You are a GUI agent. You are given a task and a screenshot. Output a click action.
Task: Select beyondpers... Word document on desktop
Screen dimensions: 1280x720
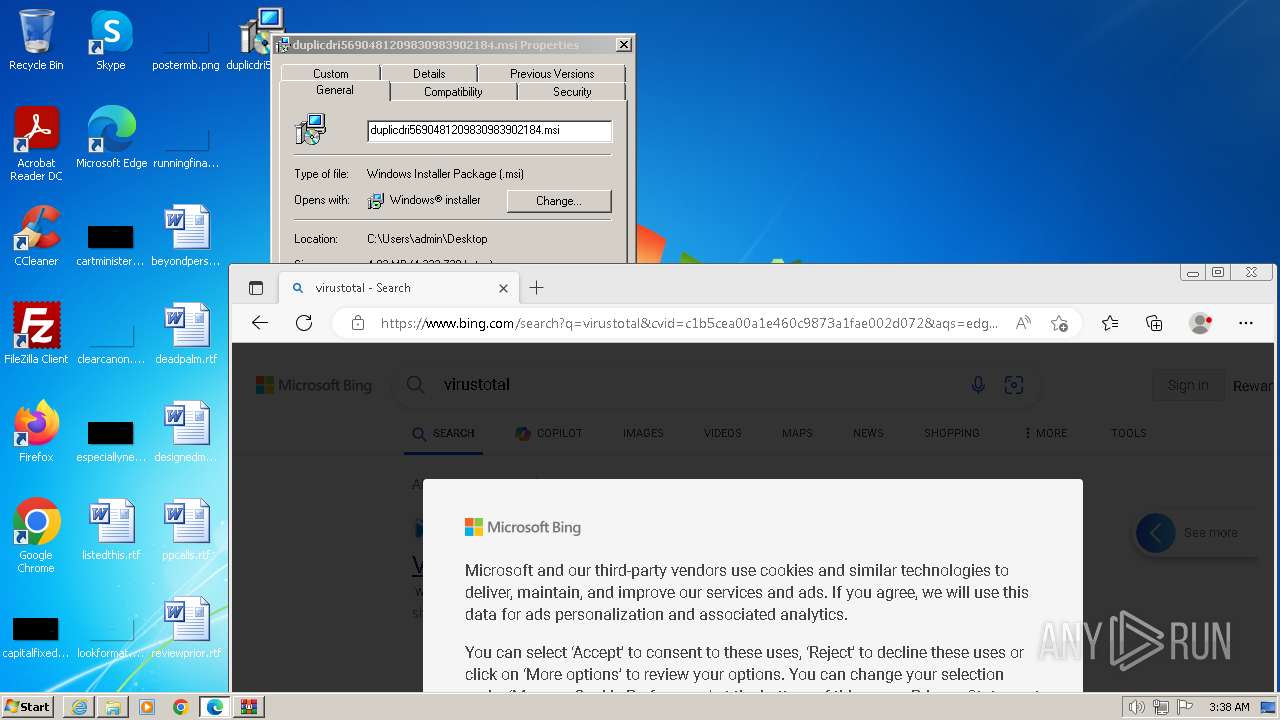186,236
